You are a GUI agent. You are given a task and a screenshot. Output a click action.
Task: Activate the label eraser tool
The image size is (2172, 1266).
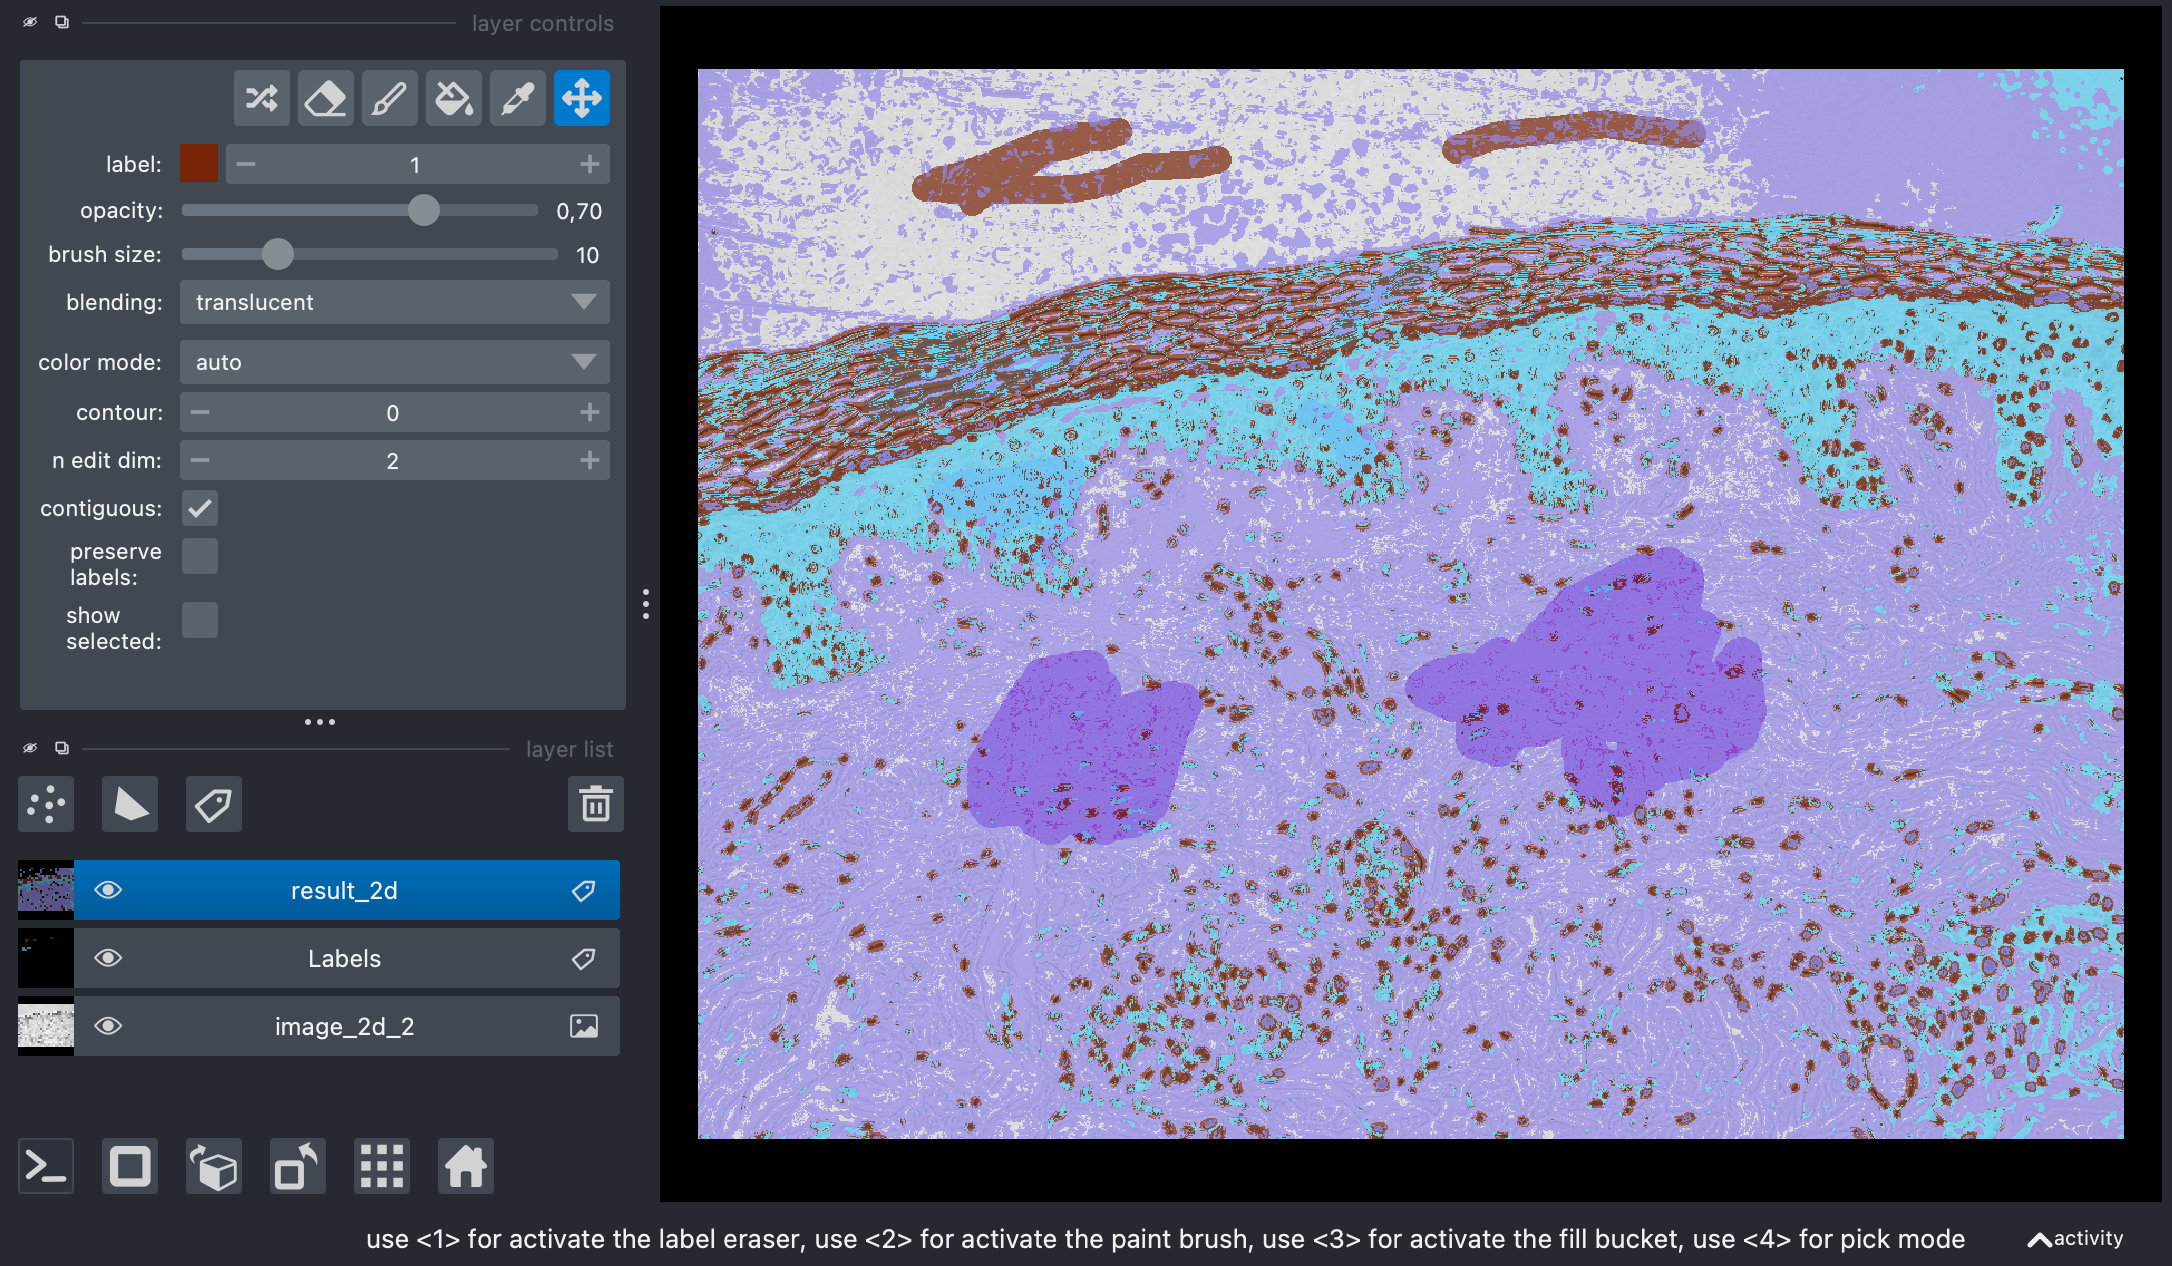[326, 98]
